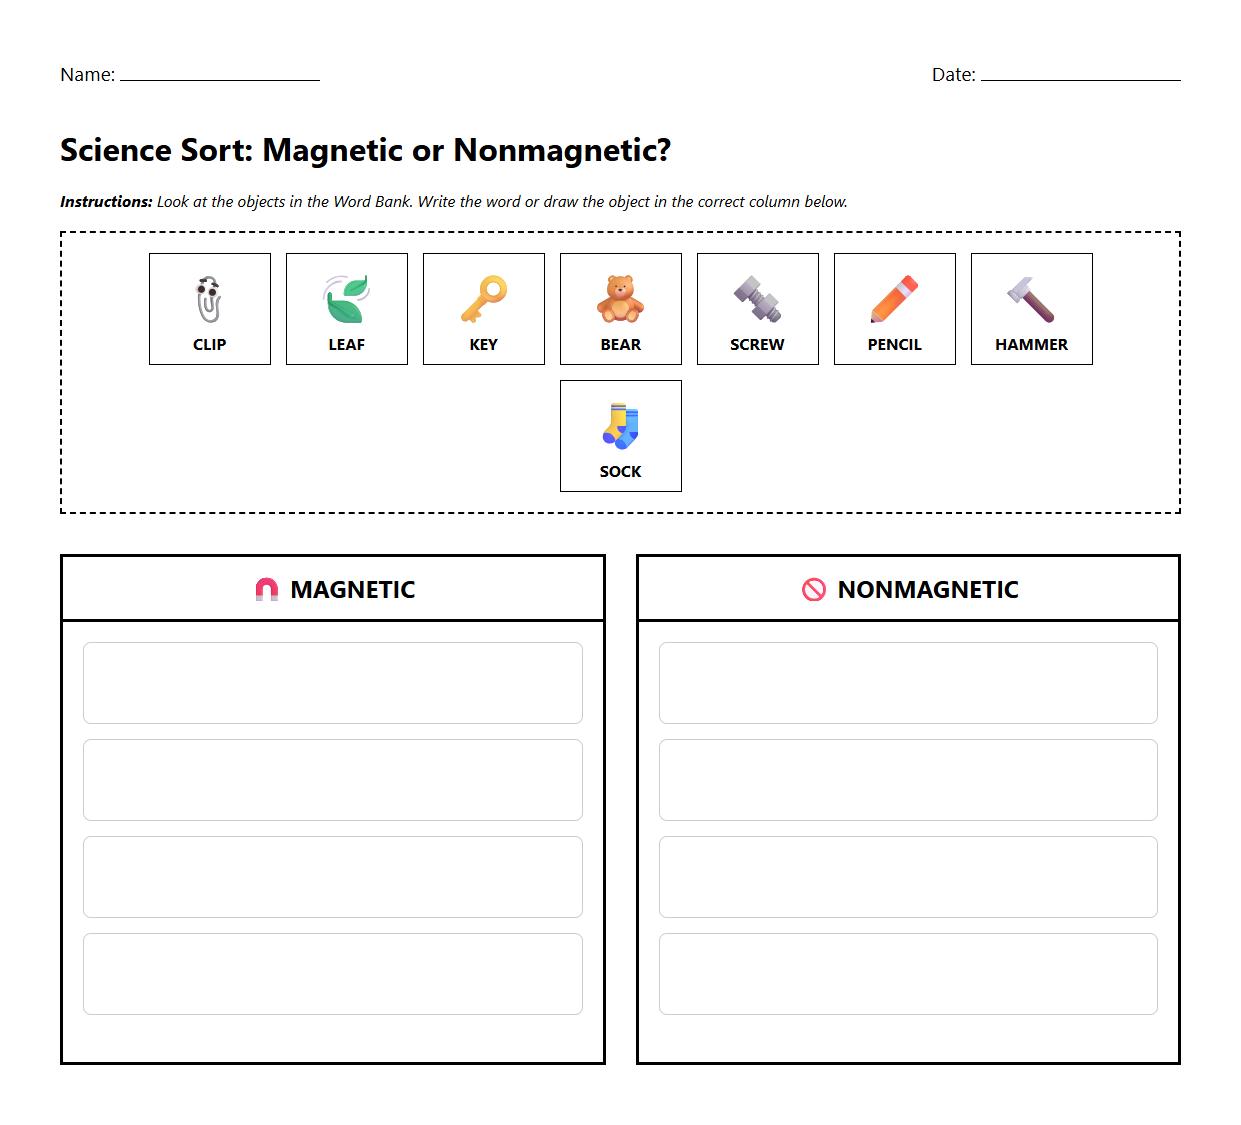The height and width of the screenshot is (1125, 1241).
Task: Select the LEAF icon in the word bank
Action: (346, 295)
